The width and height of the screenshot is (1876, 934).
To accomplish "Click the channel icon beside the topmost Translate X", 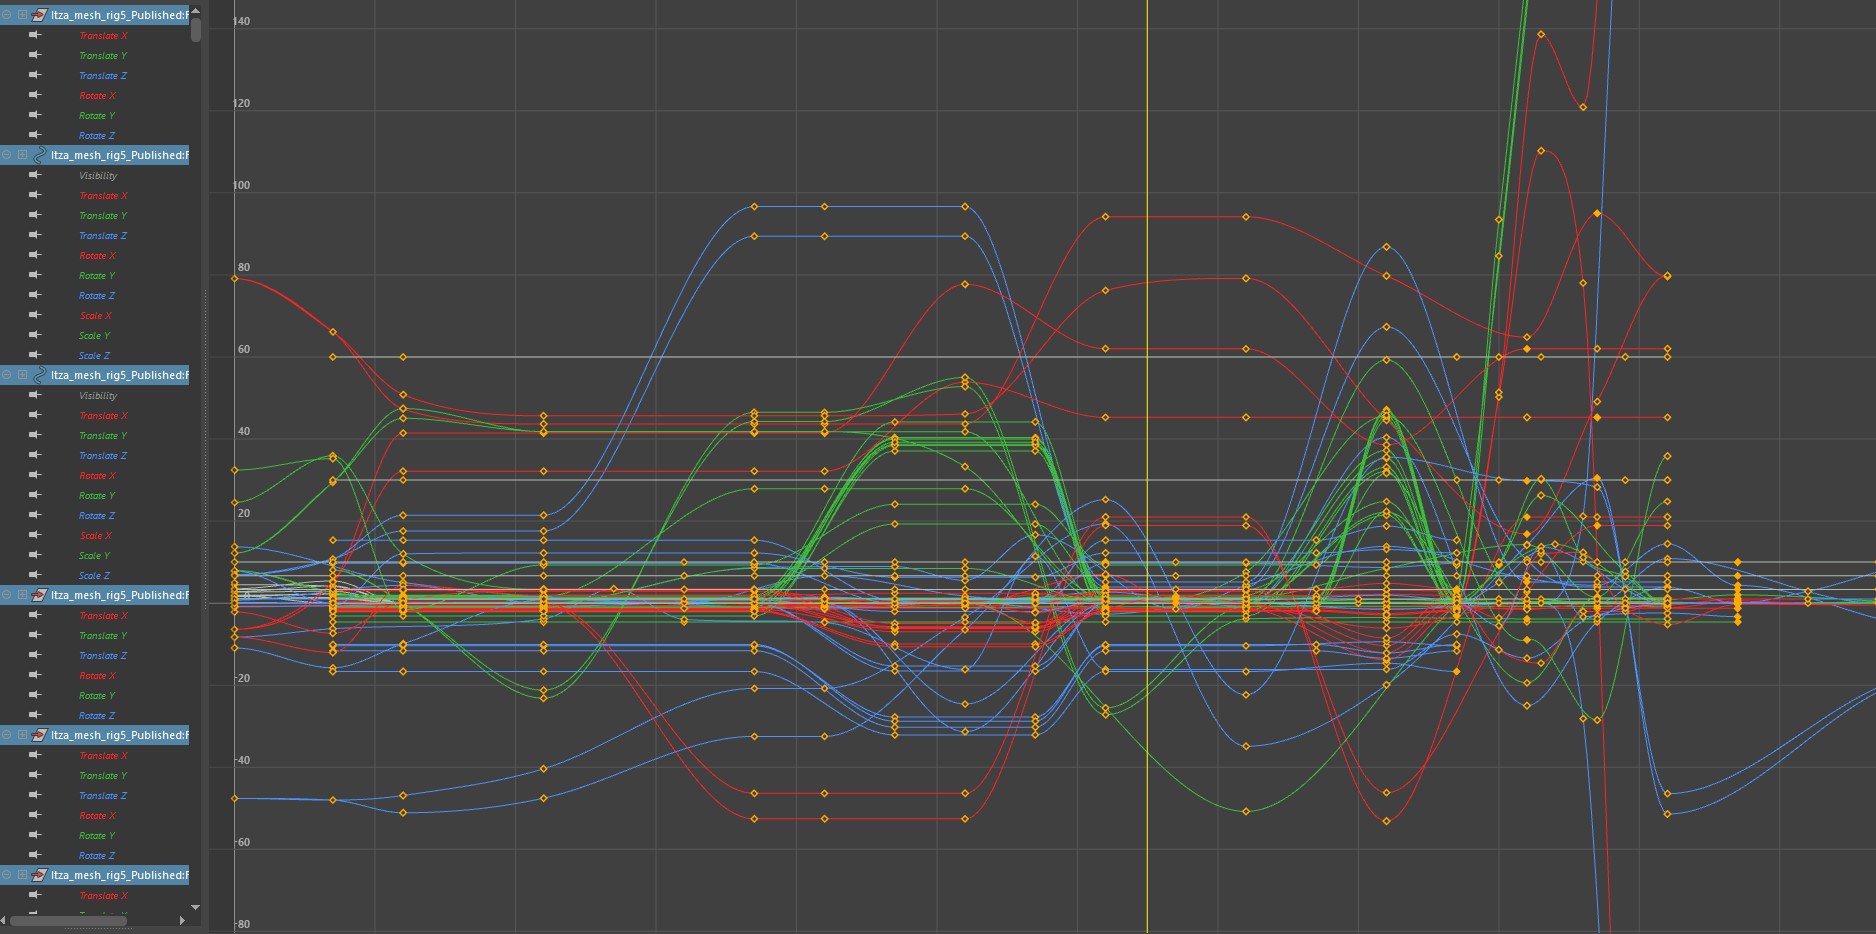I will tap(35, 35).
